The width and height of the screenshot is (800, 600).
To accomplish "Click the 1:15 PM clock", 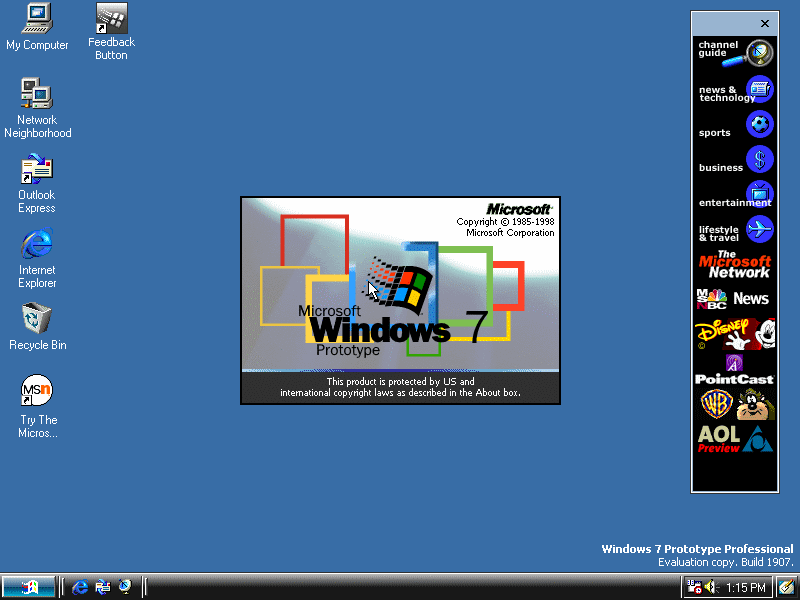I will click(x=745, y=588).
